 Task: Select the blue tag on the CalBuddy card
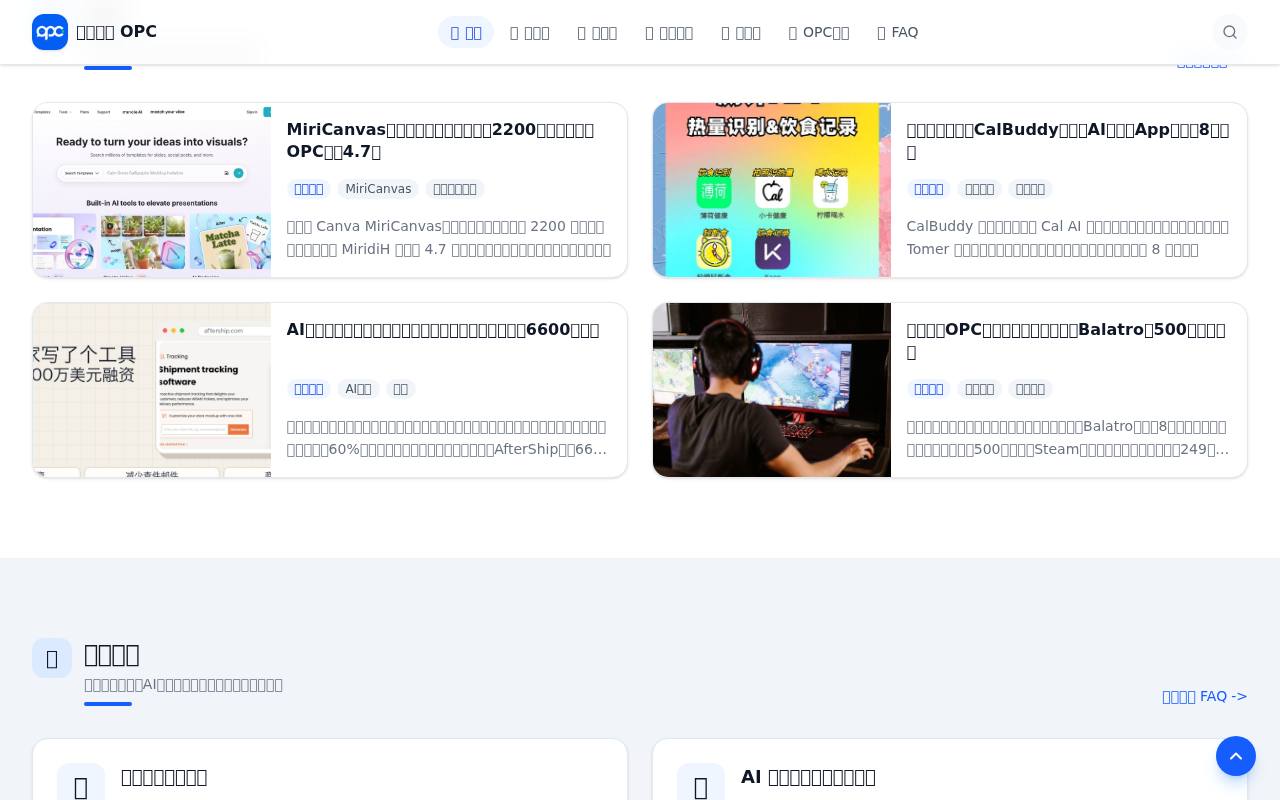[x=929, y=189]
